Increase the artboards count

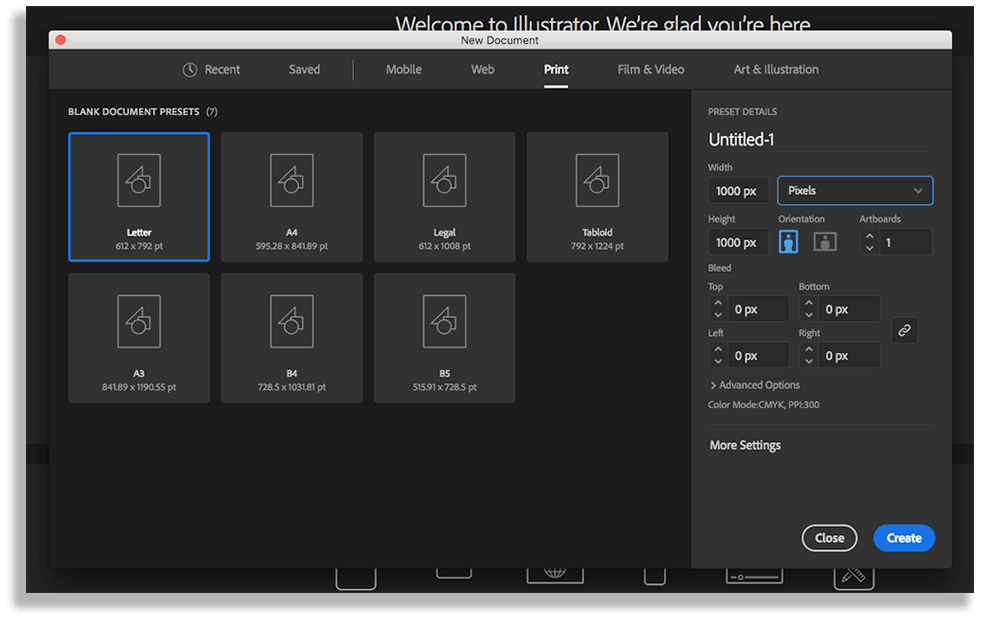870,236
